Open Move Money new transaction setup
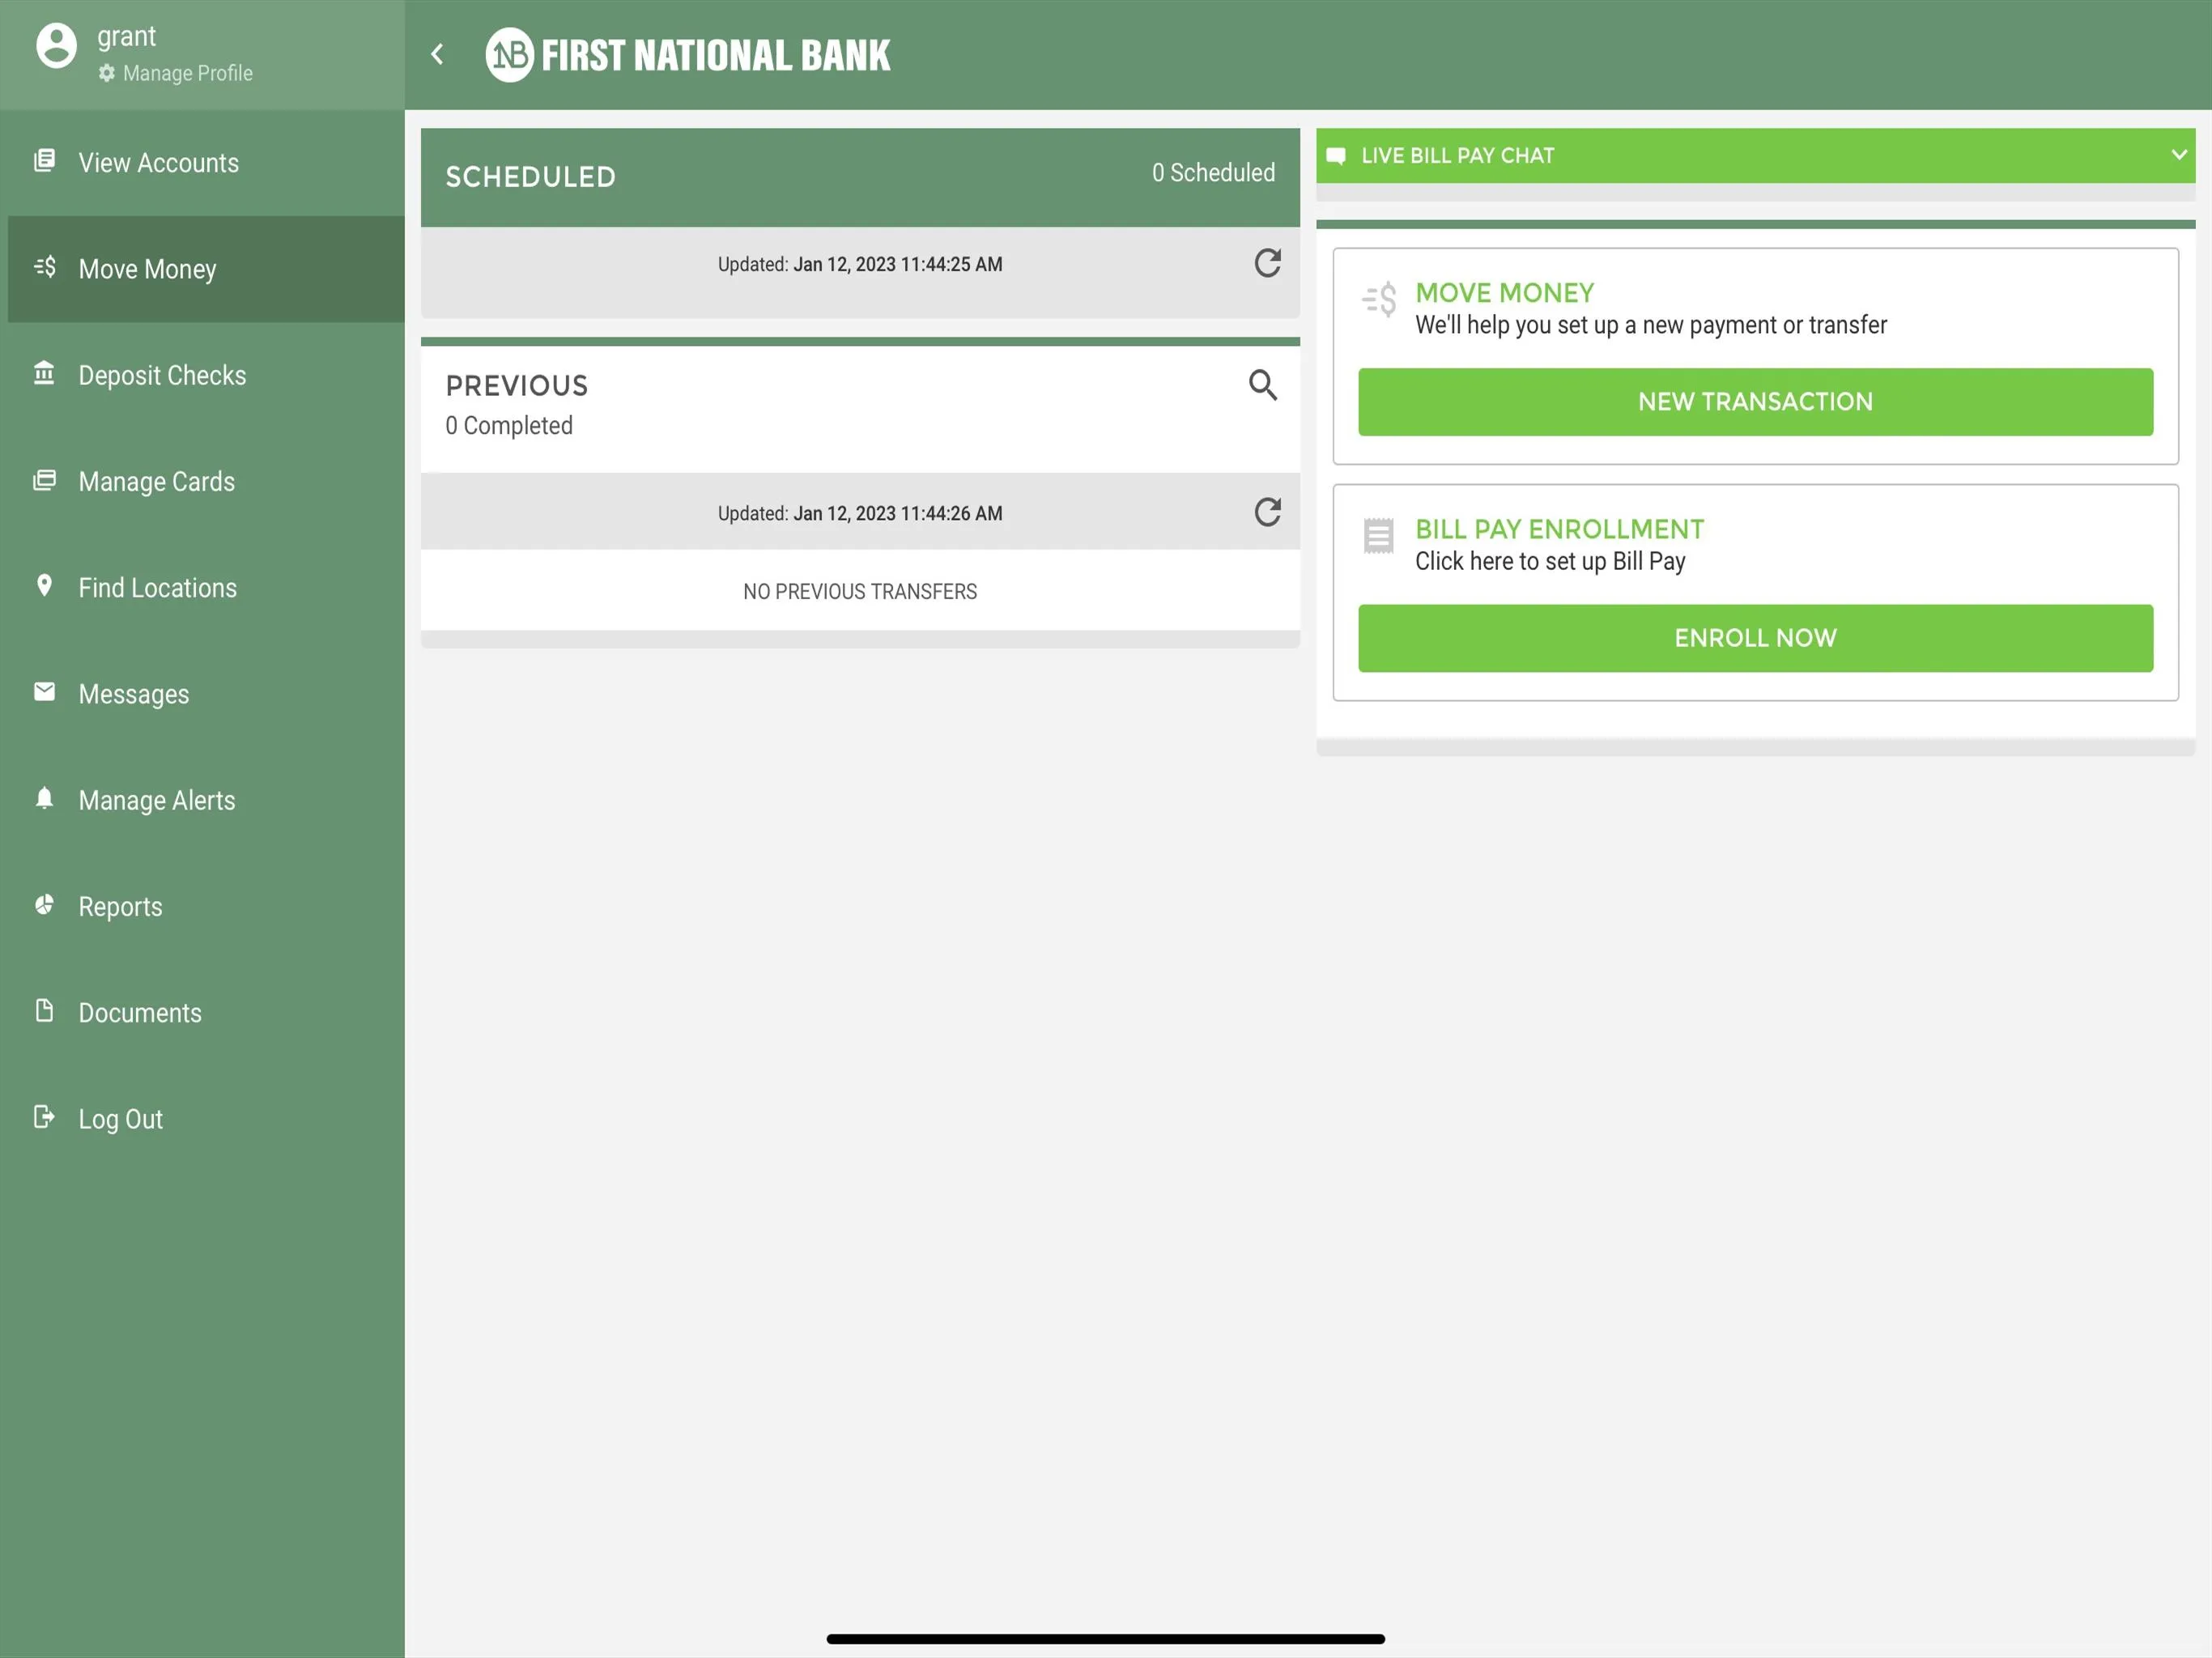Image resolution: width=2212 pixels, height=1658 pixels. [x=1755, y=401]
